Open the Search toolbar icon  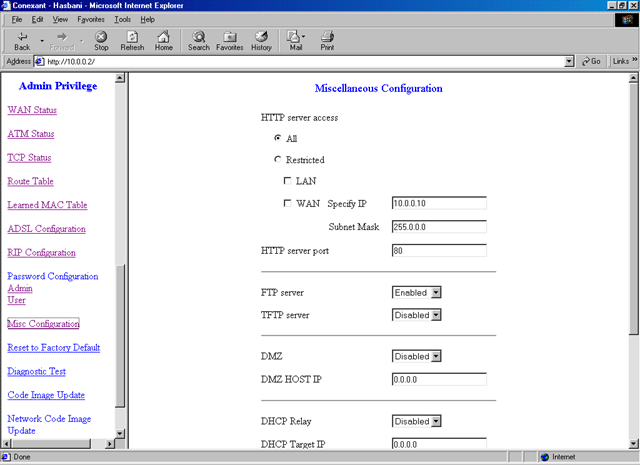point(199,41)
